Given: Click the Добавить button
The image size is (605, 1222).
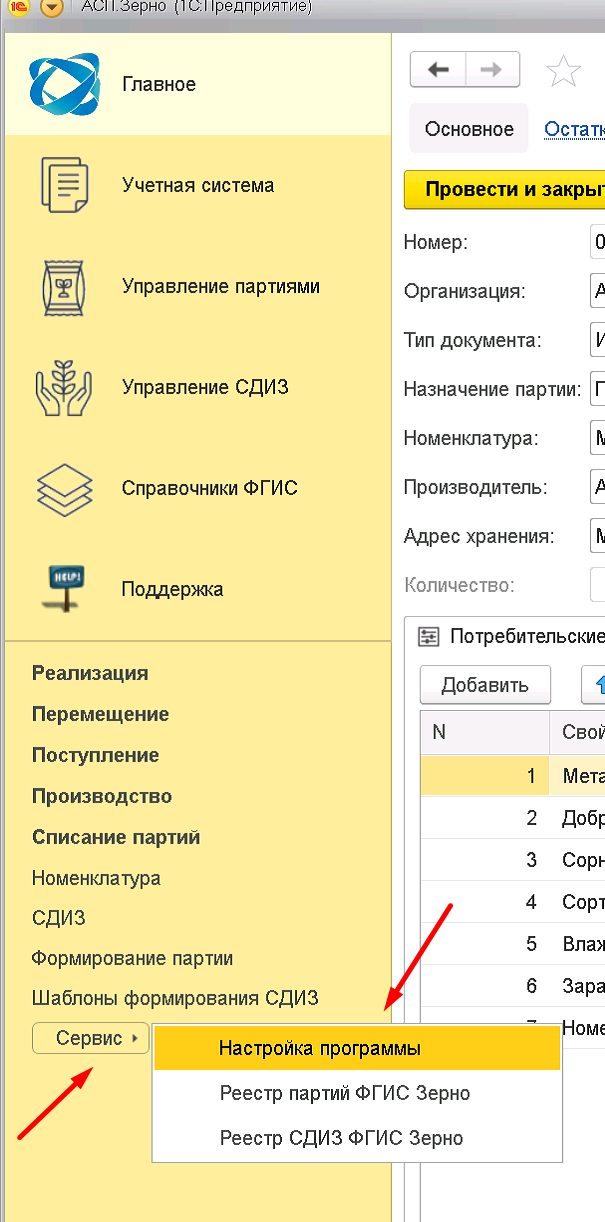Looking at the screenshot, I should pyautogui.click(x=485, y=685).
